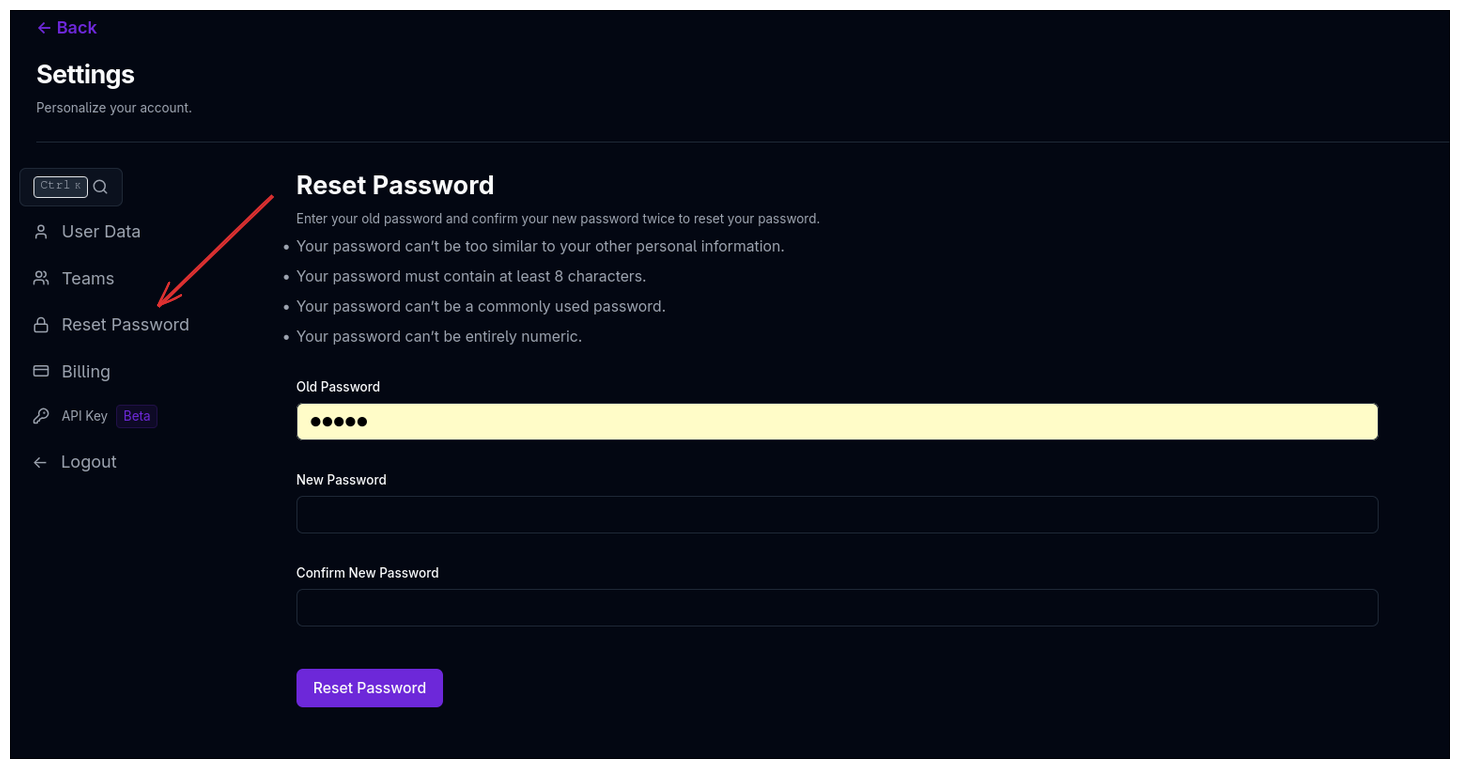Image resolution: width=1460 pixels, height=769 pixels.
Task: Open the User Data settings section
Action: point(100,231)
